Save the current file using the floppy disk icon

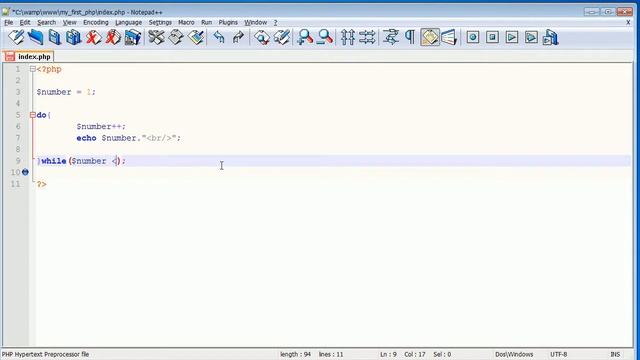click(x=55, y=38)
